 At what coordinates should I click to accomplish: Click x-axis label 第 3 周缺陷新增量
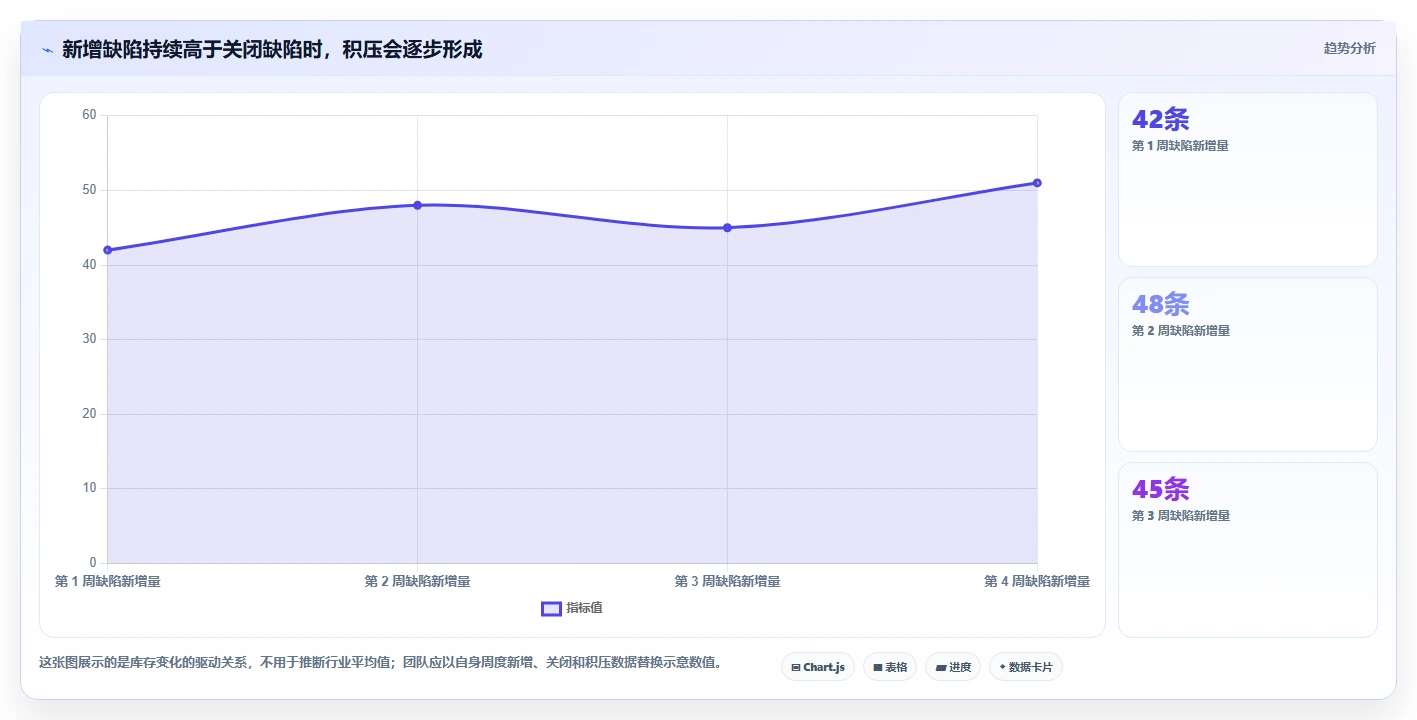click(x=727, y=581)
